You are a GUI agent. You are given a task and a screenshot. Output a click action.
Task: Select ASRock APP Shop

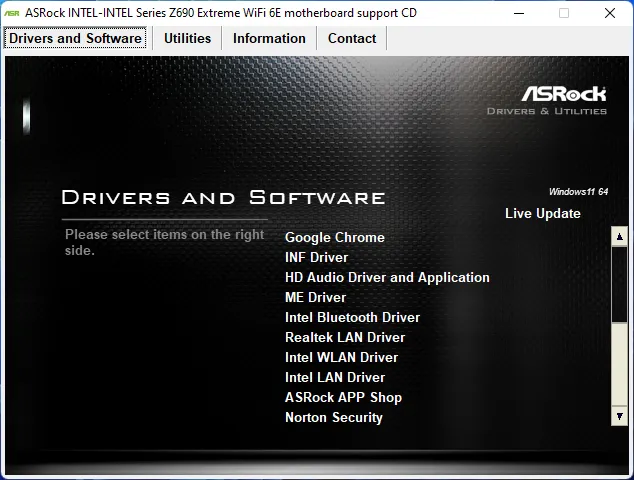343,398
